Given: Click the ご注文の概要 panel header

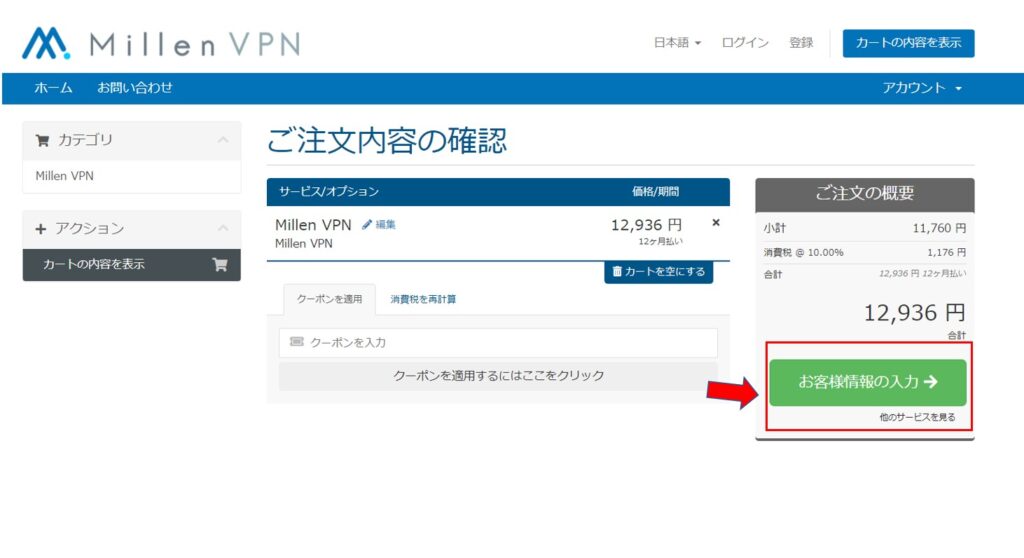Looking at the screenshot, I should coord(865,193).
